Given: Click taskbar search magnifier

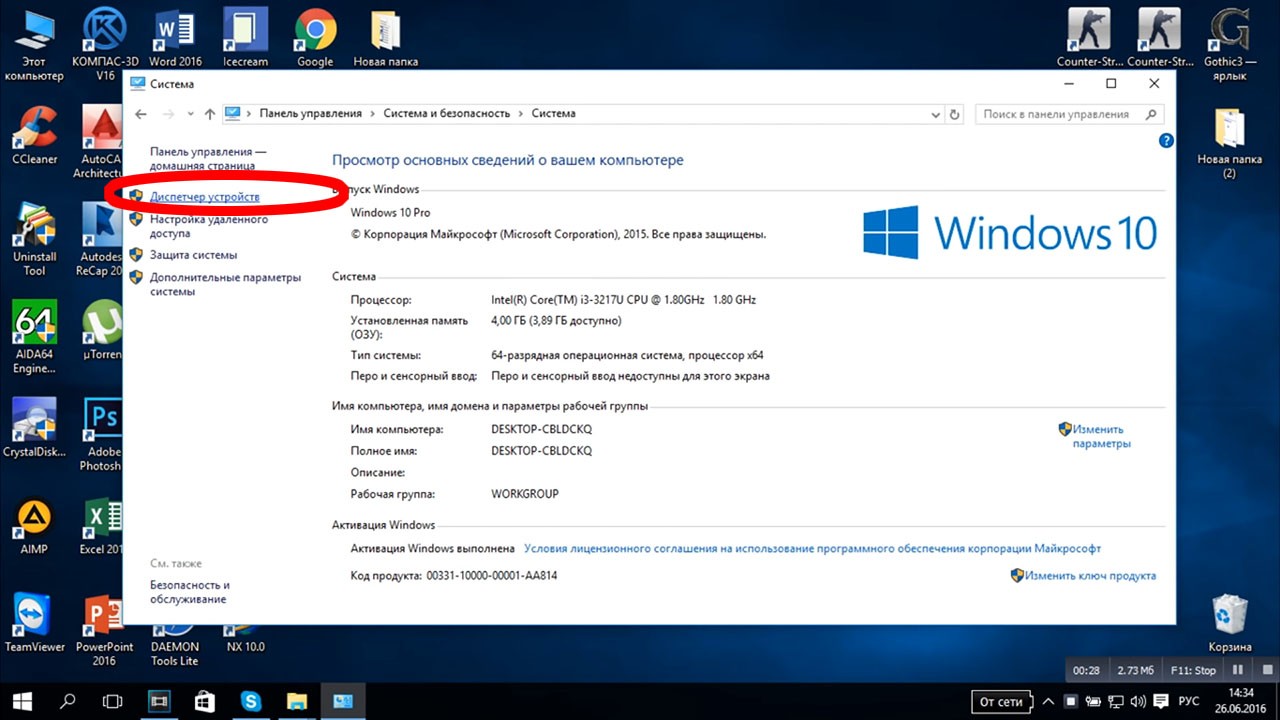Looking at the screenshot, I should coord(68,700).
